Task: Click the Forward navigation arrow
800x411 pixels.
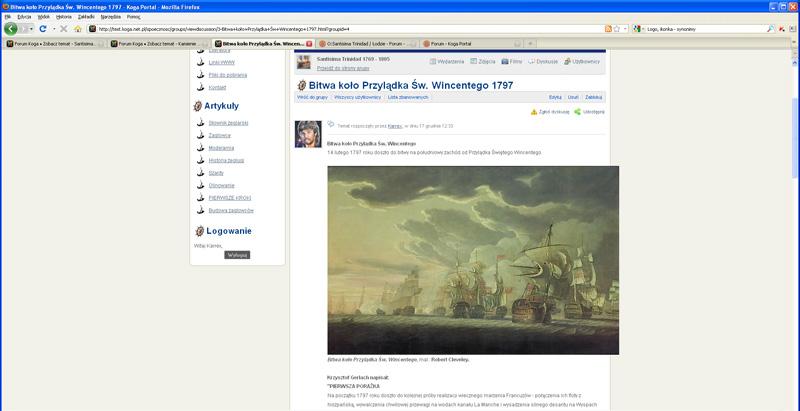Action: coord(24,29)
